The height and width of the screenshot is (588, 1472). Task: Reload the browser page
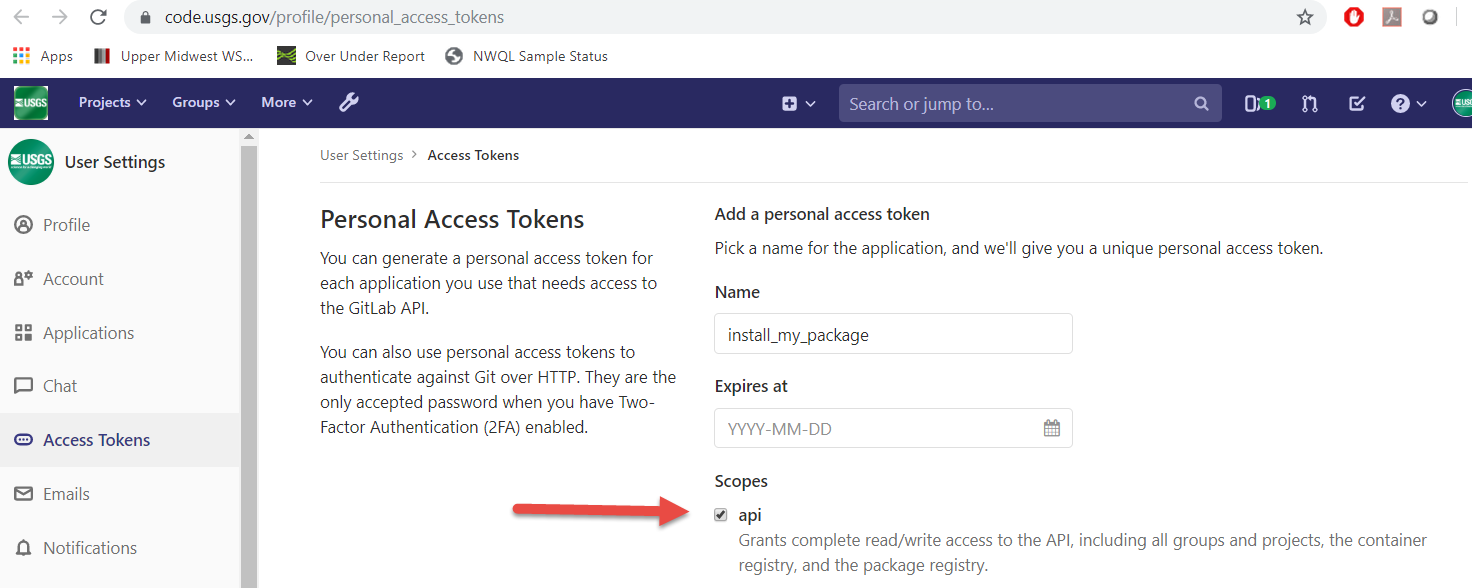pyautogui.click(x=98, y=17)
